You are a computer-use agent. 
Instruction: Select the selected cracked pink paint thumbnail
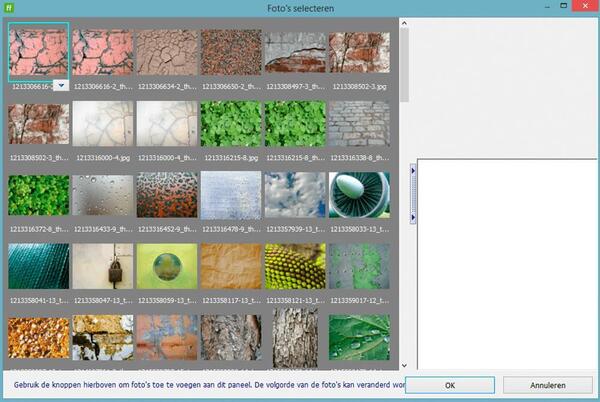pos(38,52)
